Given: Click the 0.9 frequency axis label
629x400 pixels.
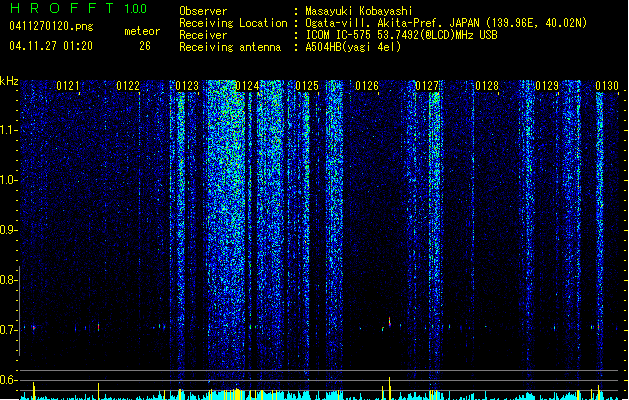Looking at the screenshot, I should click(x=8, y=230).
